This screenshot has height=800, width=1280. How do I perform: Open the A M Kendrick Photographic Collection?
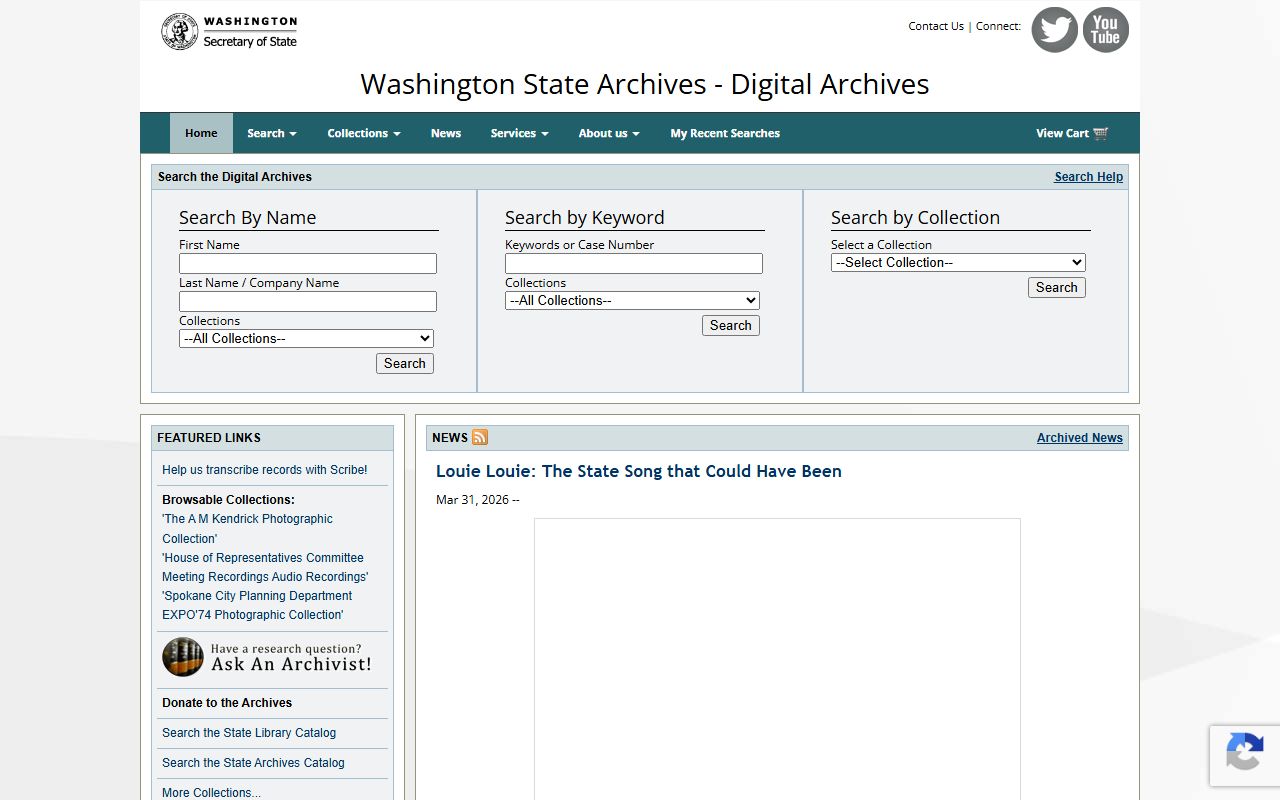pyautogui.click(x=247, y=528)
